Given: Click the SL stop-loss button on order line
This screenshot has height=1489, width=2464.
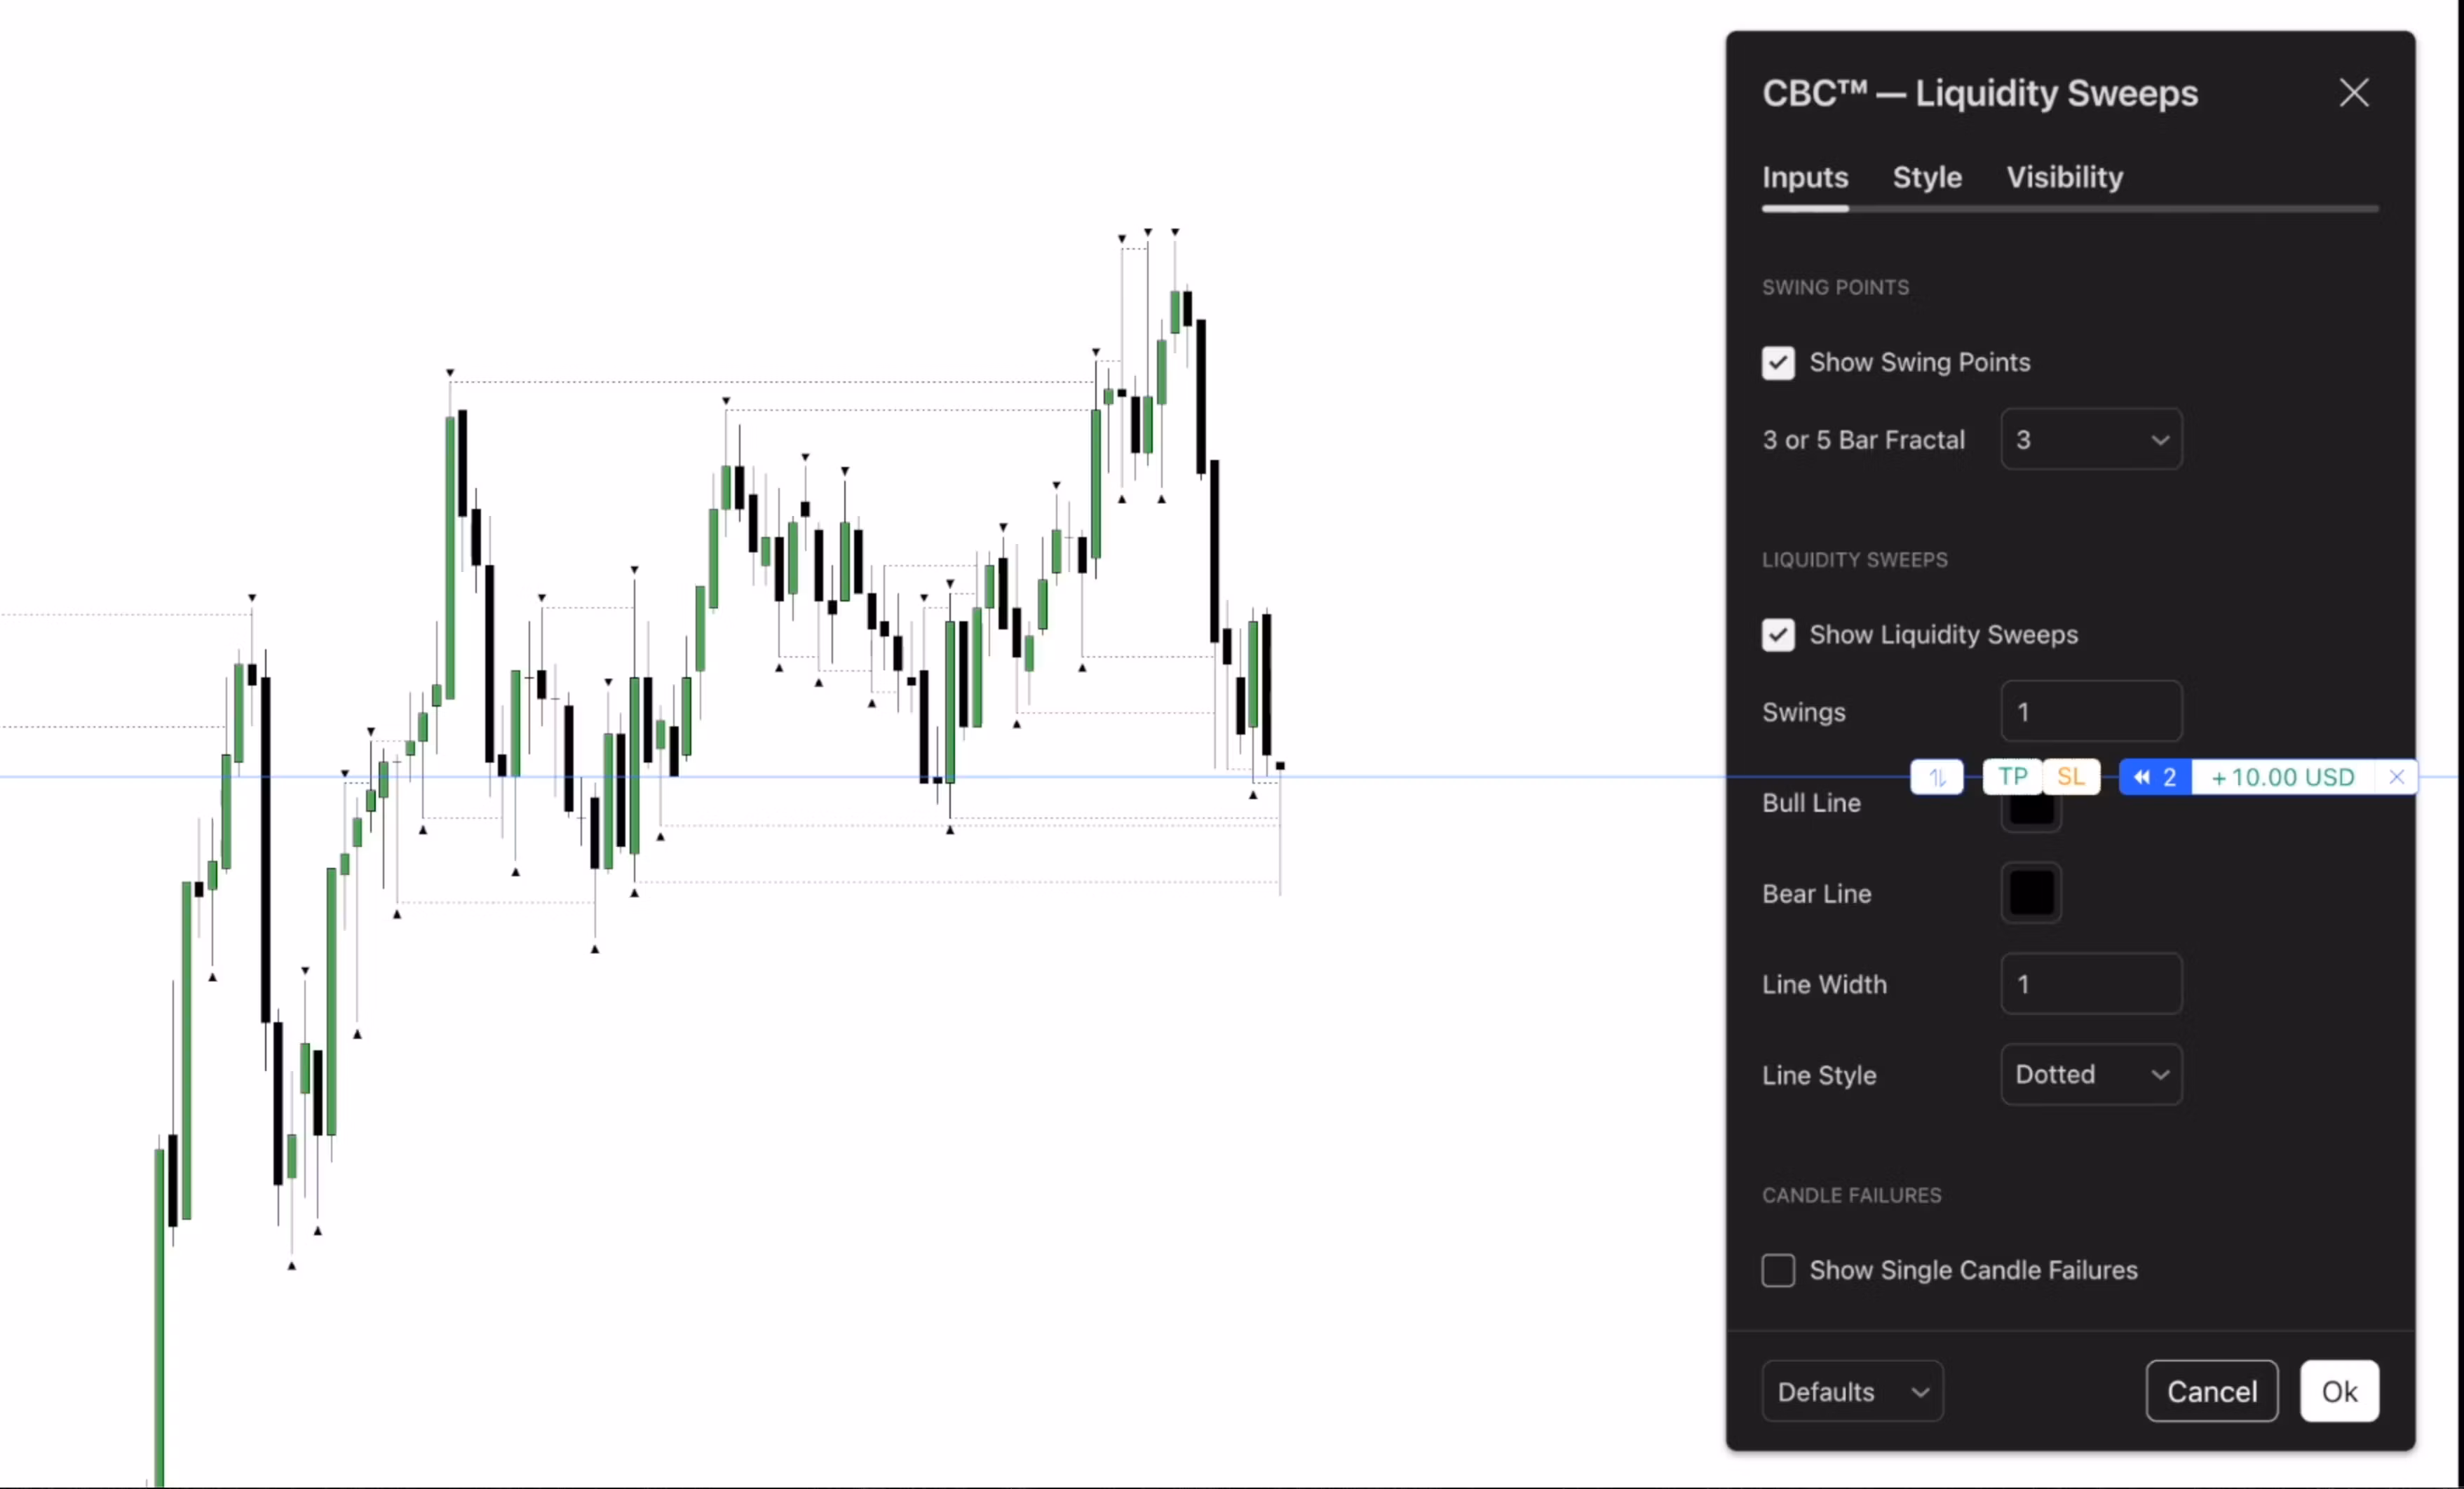Looking at the screenshot, I should click(x=2071, y=777).
